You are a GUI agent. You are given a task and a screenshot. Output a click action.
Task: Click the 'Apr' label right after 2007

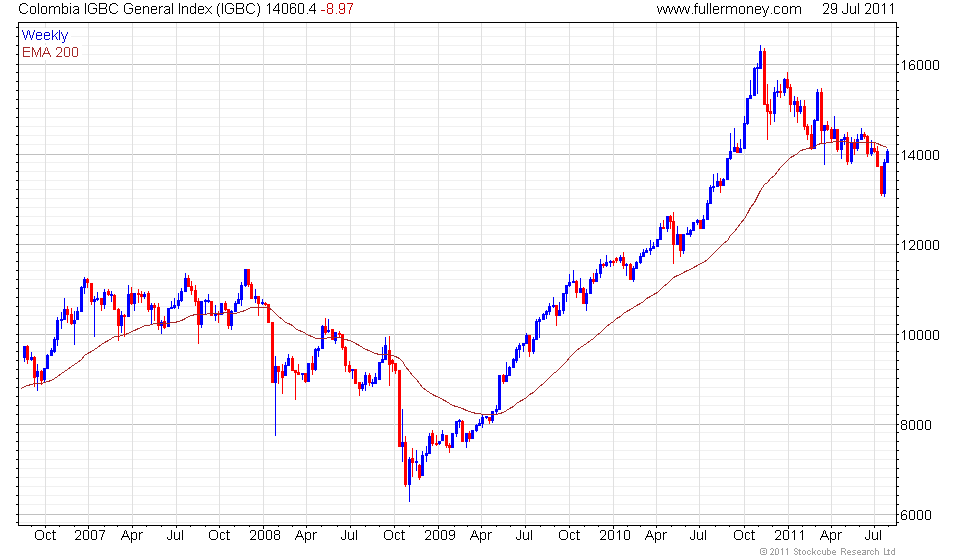(132, 535)
